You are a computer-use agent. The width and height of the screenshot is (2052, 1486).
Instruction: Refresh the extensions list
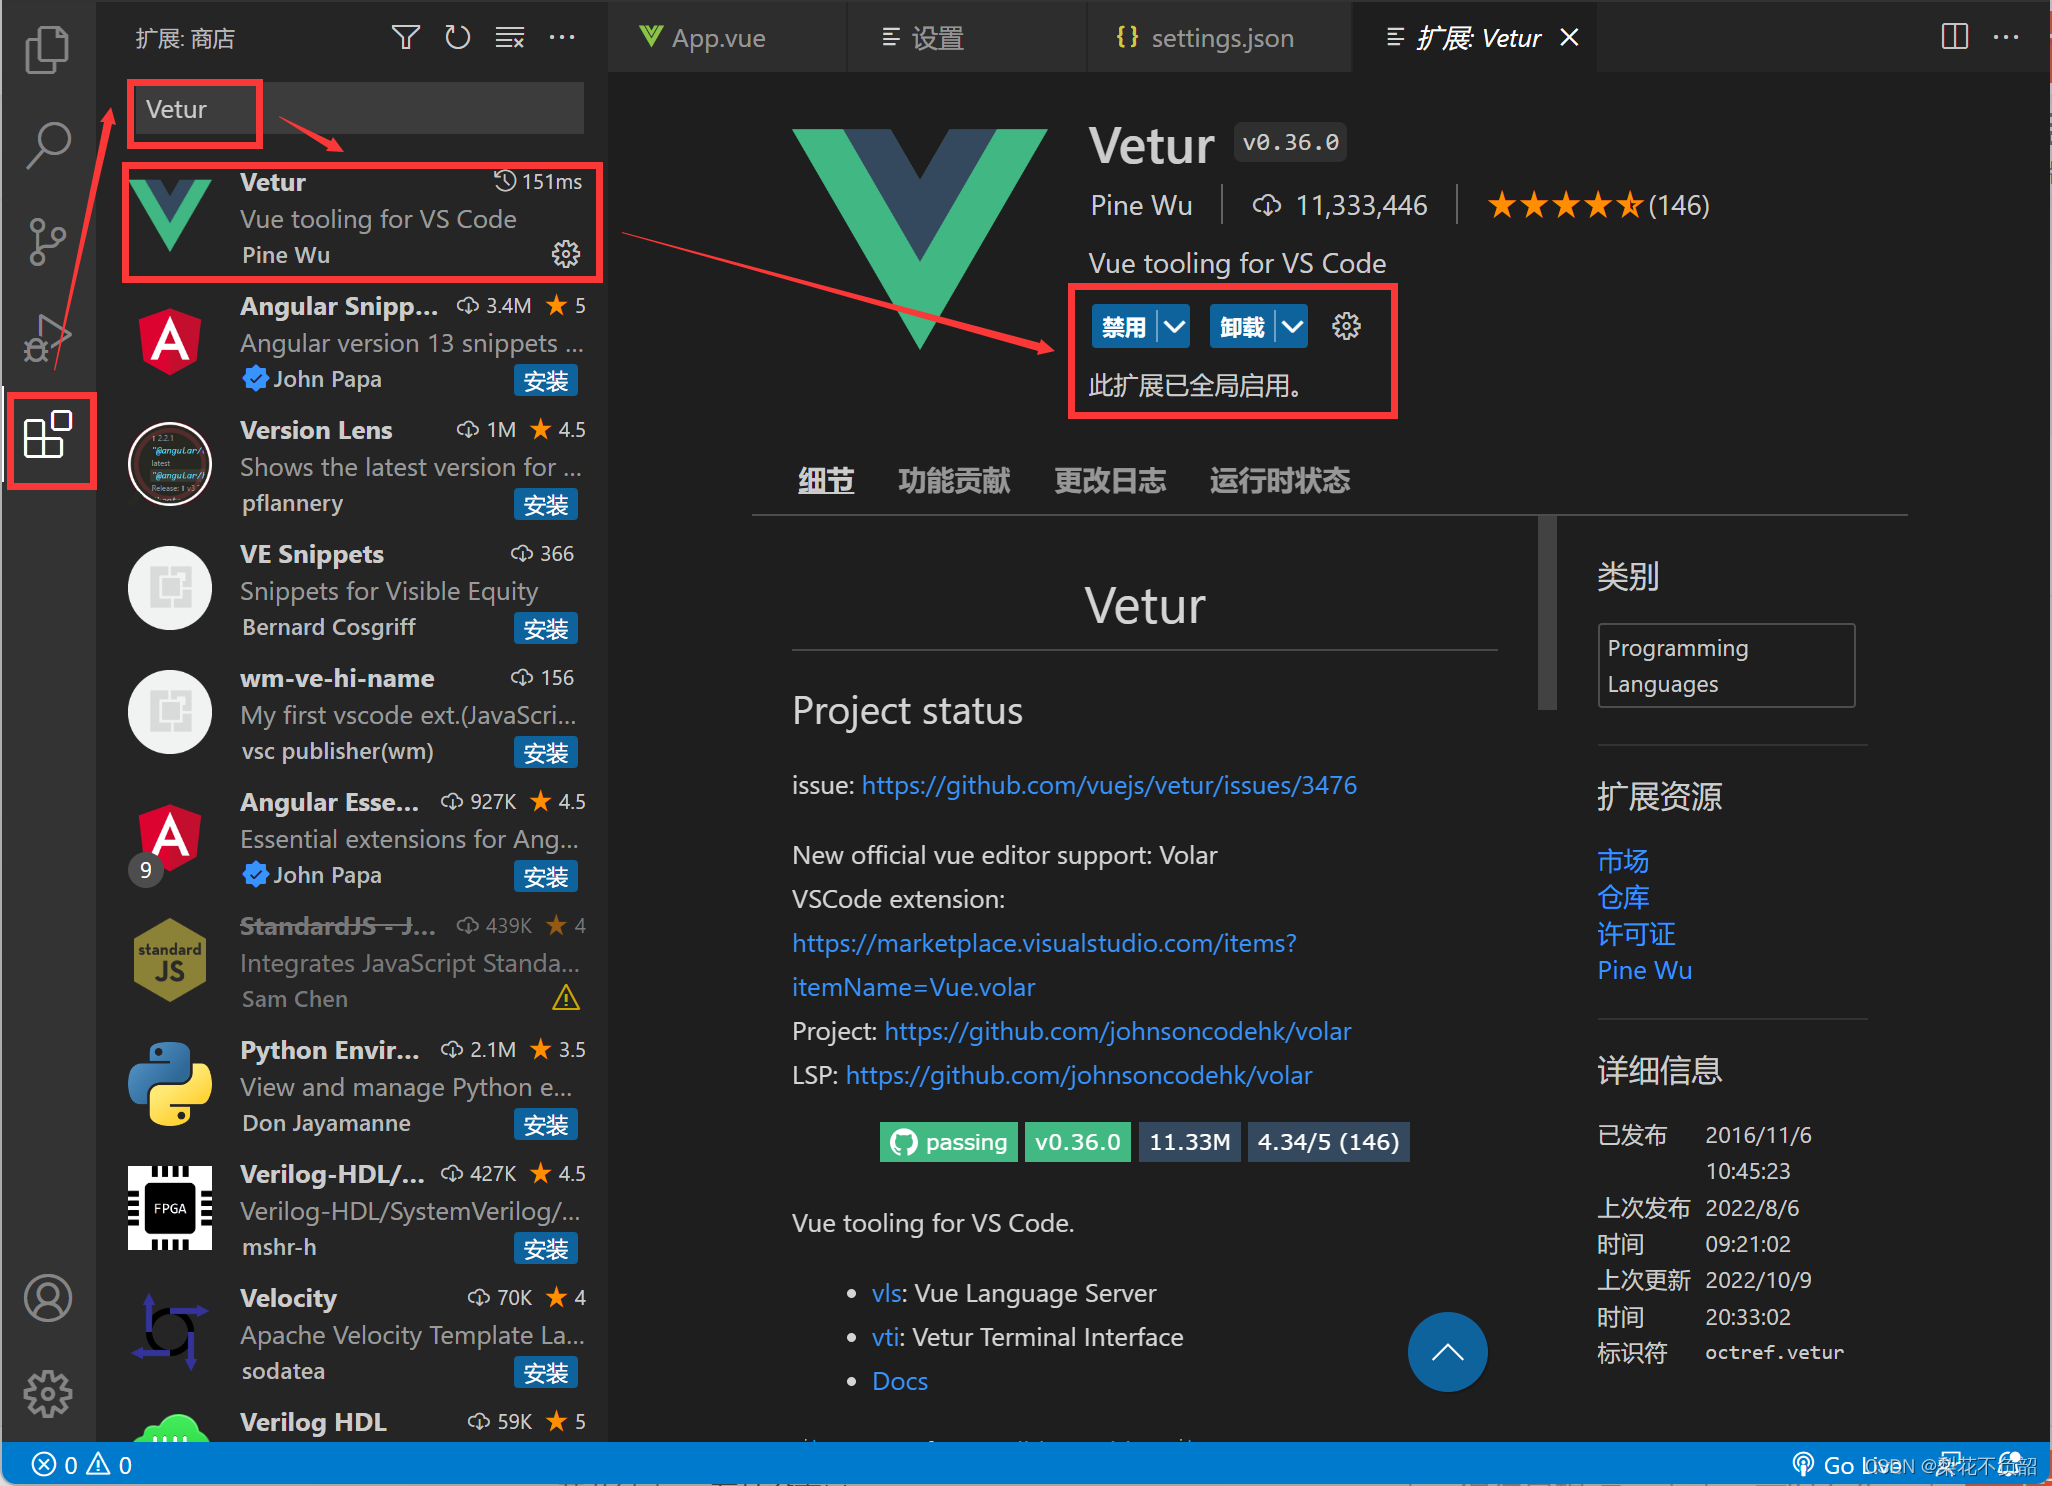458,38
